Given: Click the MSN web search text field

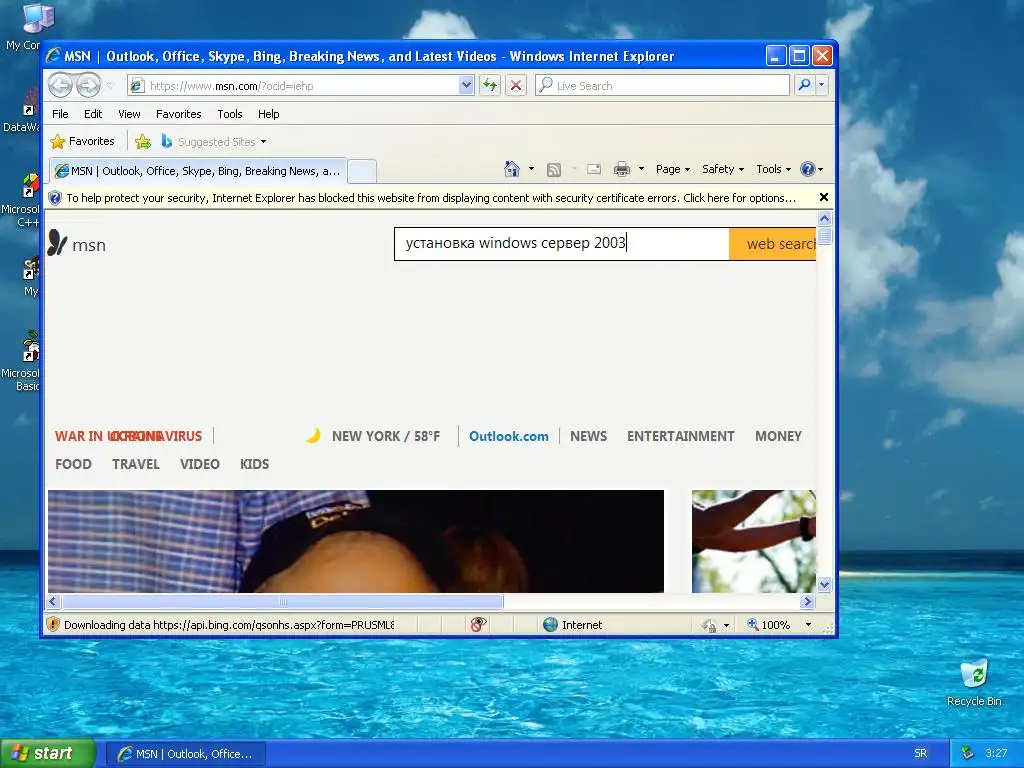Looking at the screenshot, I should (562, 244).
